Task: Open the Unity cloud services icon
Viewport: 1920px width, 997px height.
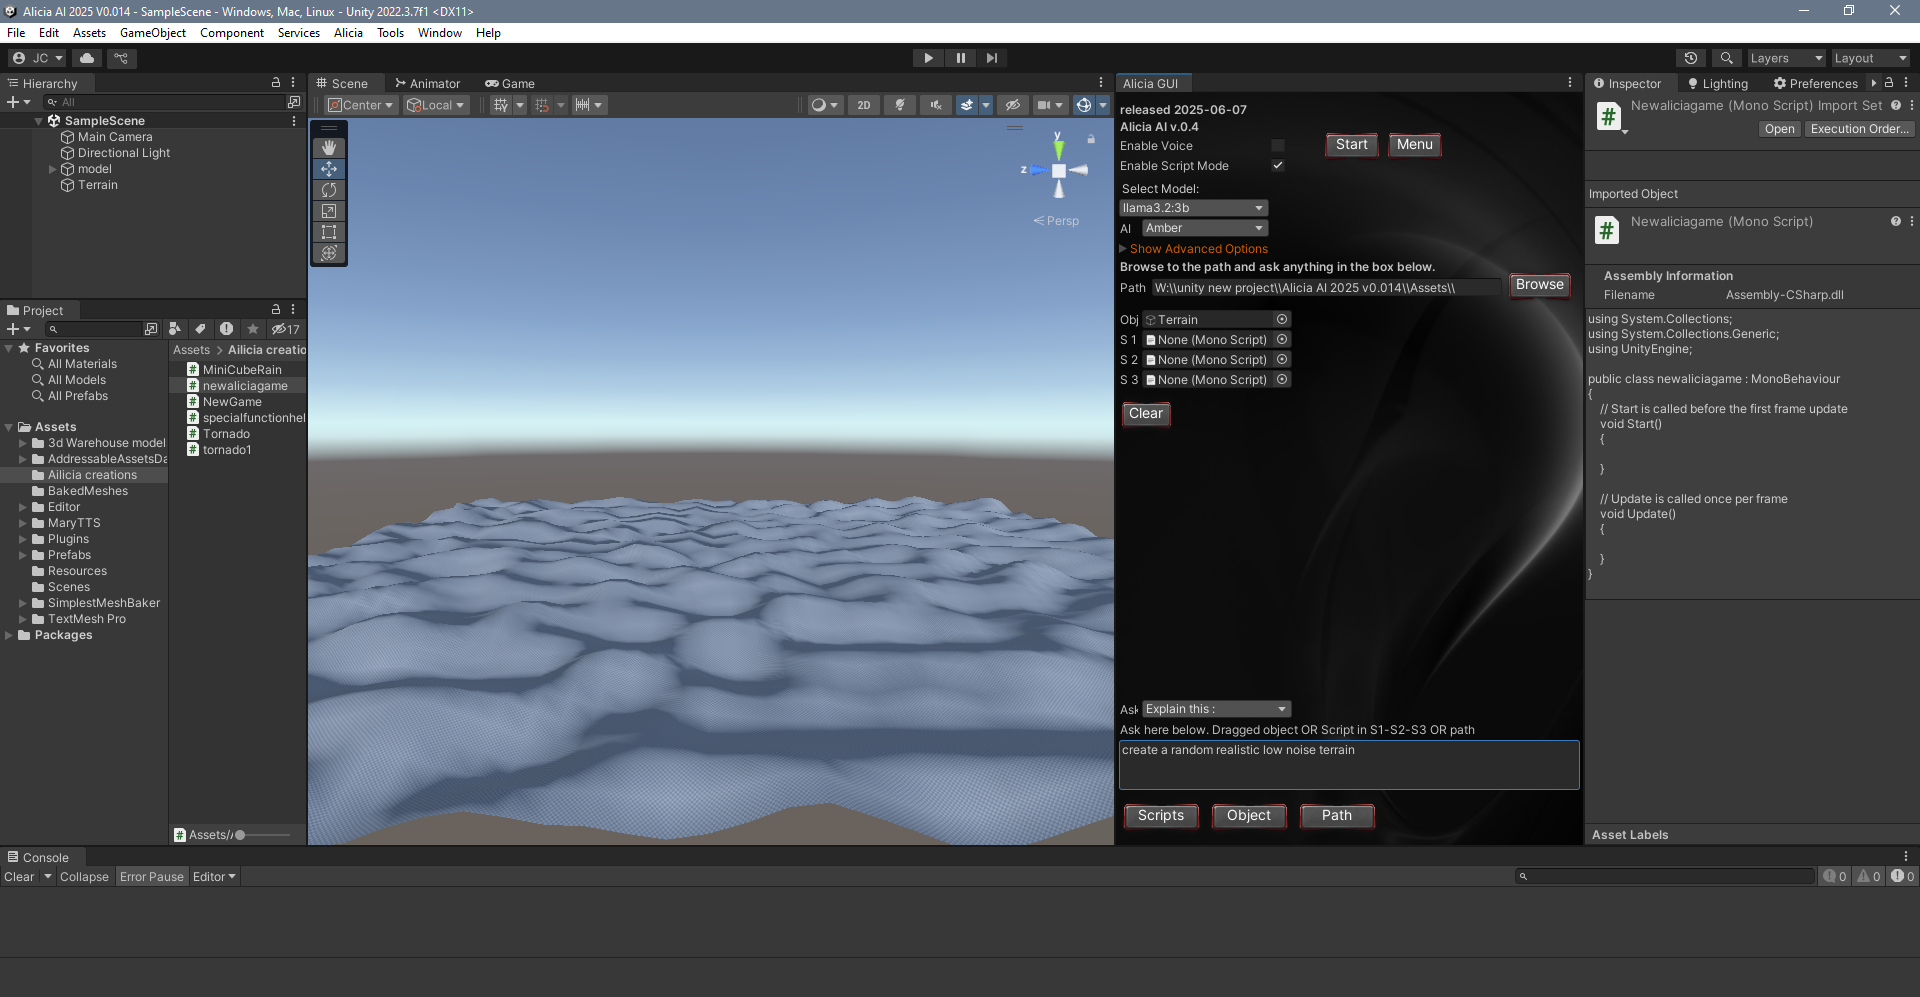Action: 87,58
